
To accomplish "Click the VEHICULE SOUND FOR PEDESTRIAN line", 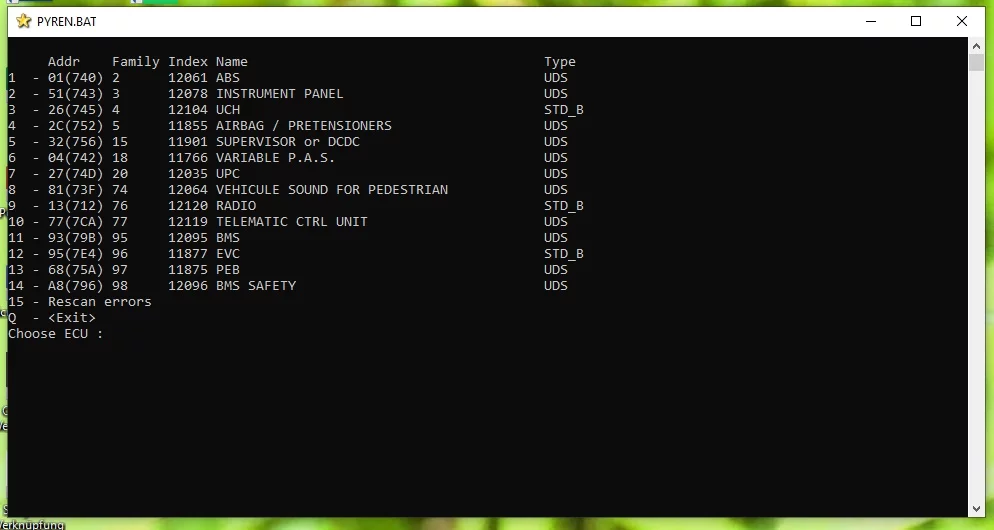I will pos(331,190).
